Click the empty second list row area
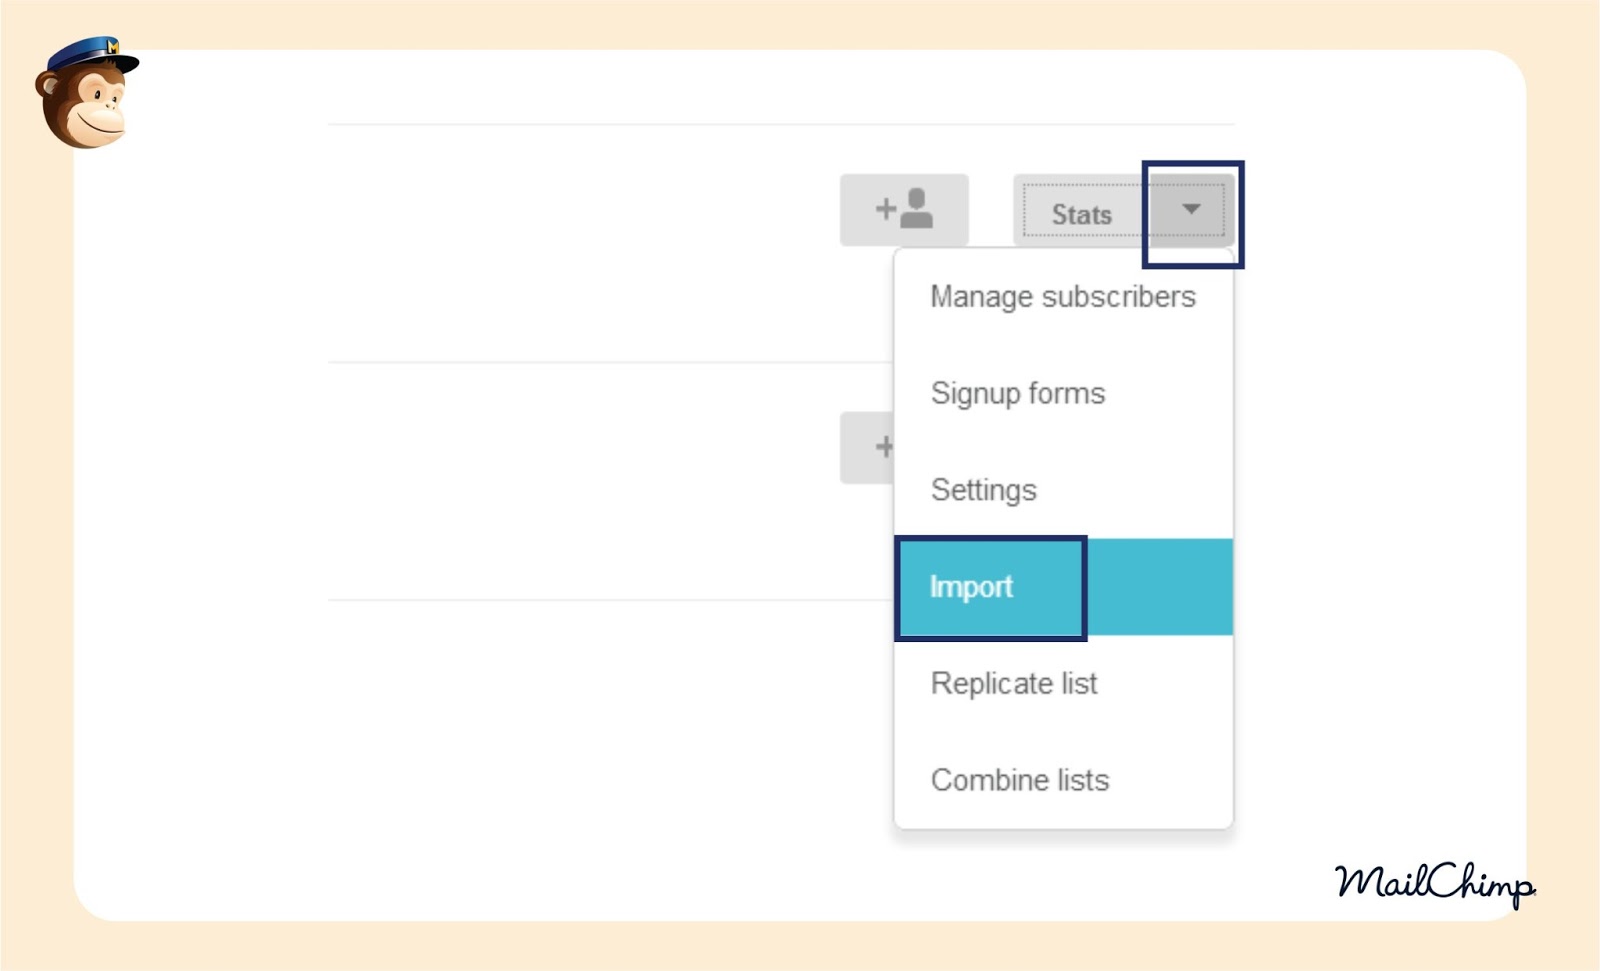 [580, 480]
